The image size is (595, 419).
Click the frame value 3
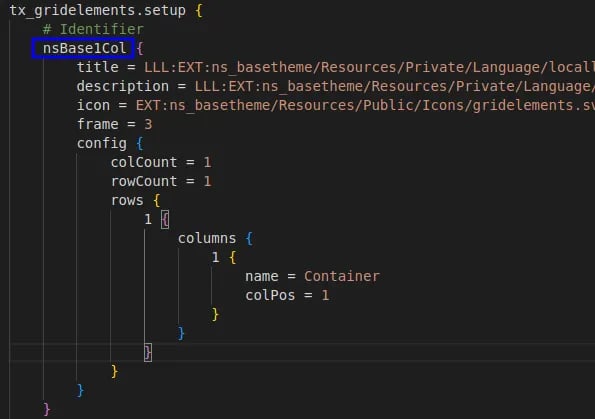point(148,124)
